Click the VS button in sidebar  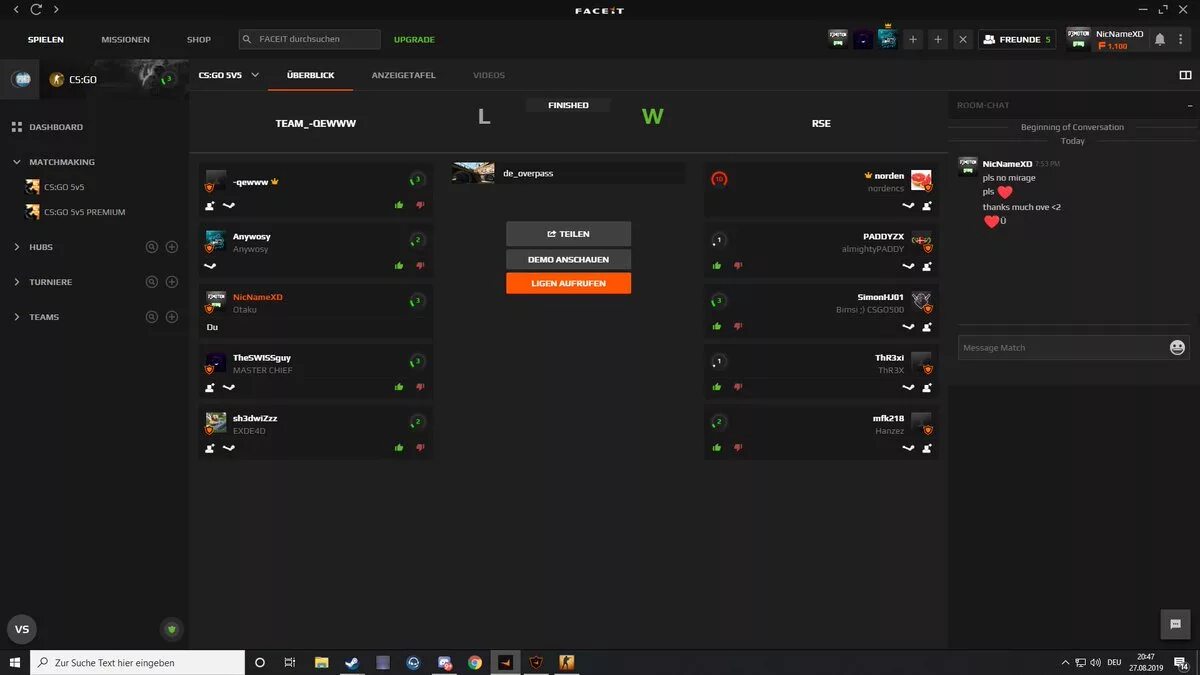[22, 629]
